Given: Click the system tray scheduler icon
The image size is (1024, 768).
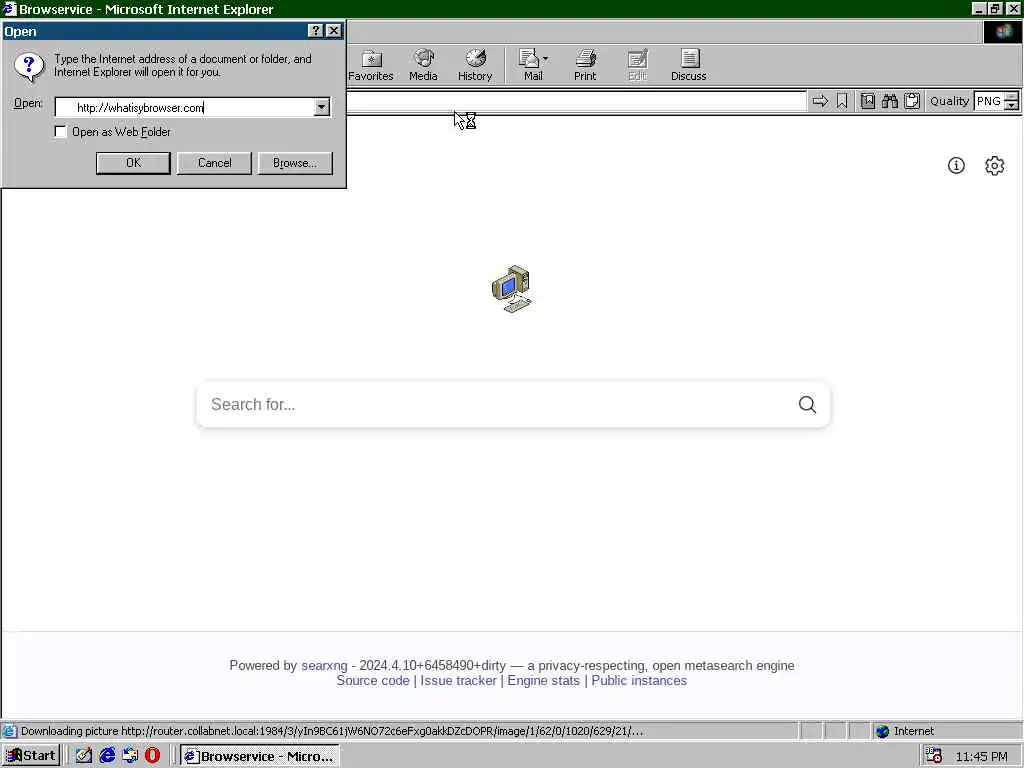Looking at the screenshot, I should [934, 756].
